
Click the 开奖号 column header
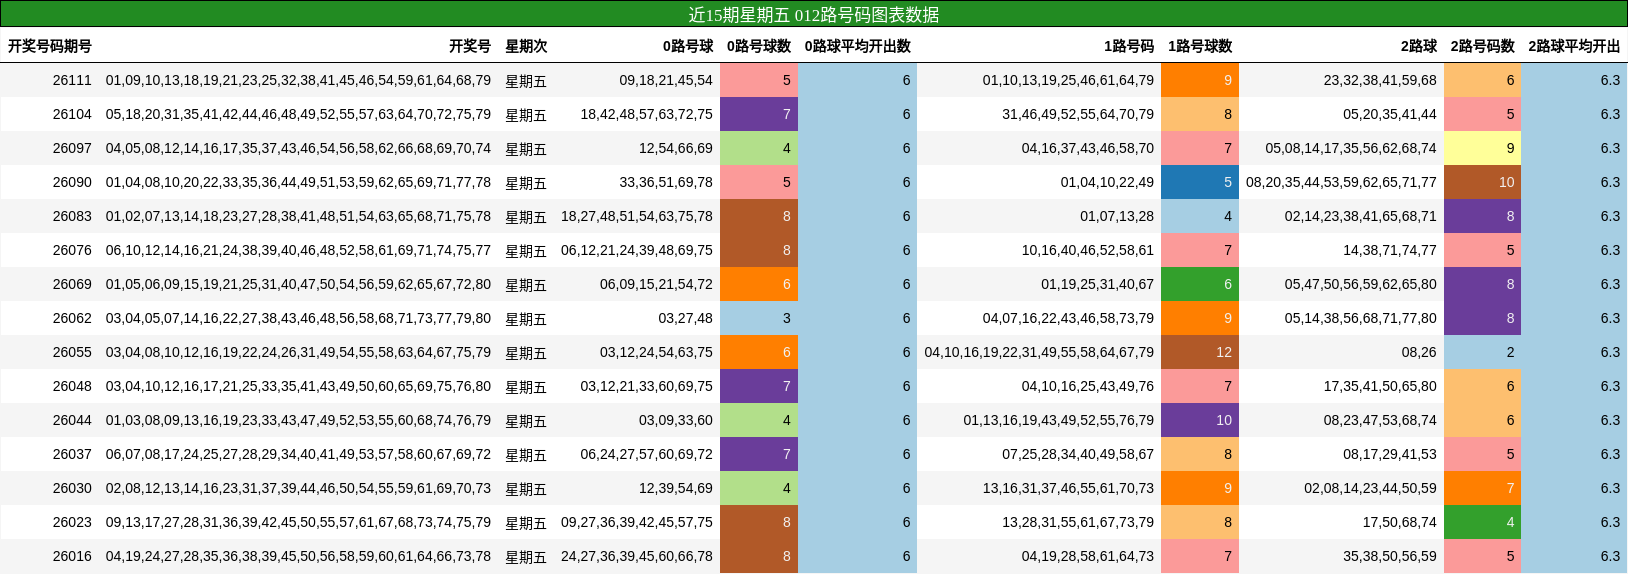[x=470, y=46]
